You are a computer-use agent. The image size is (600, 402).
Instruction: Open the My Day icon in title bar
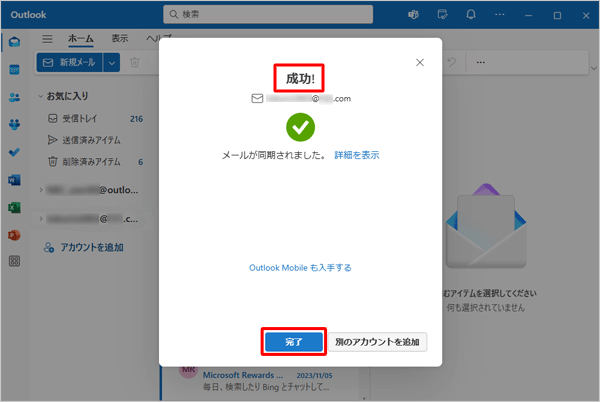(442, 15)
